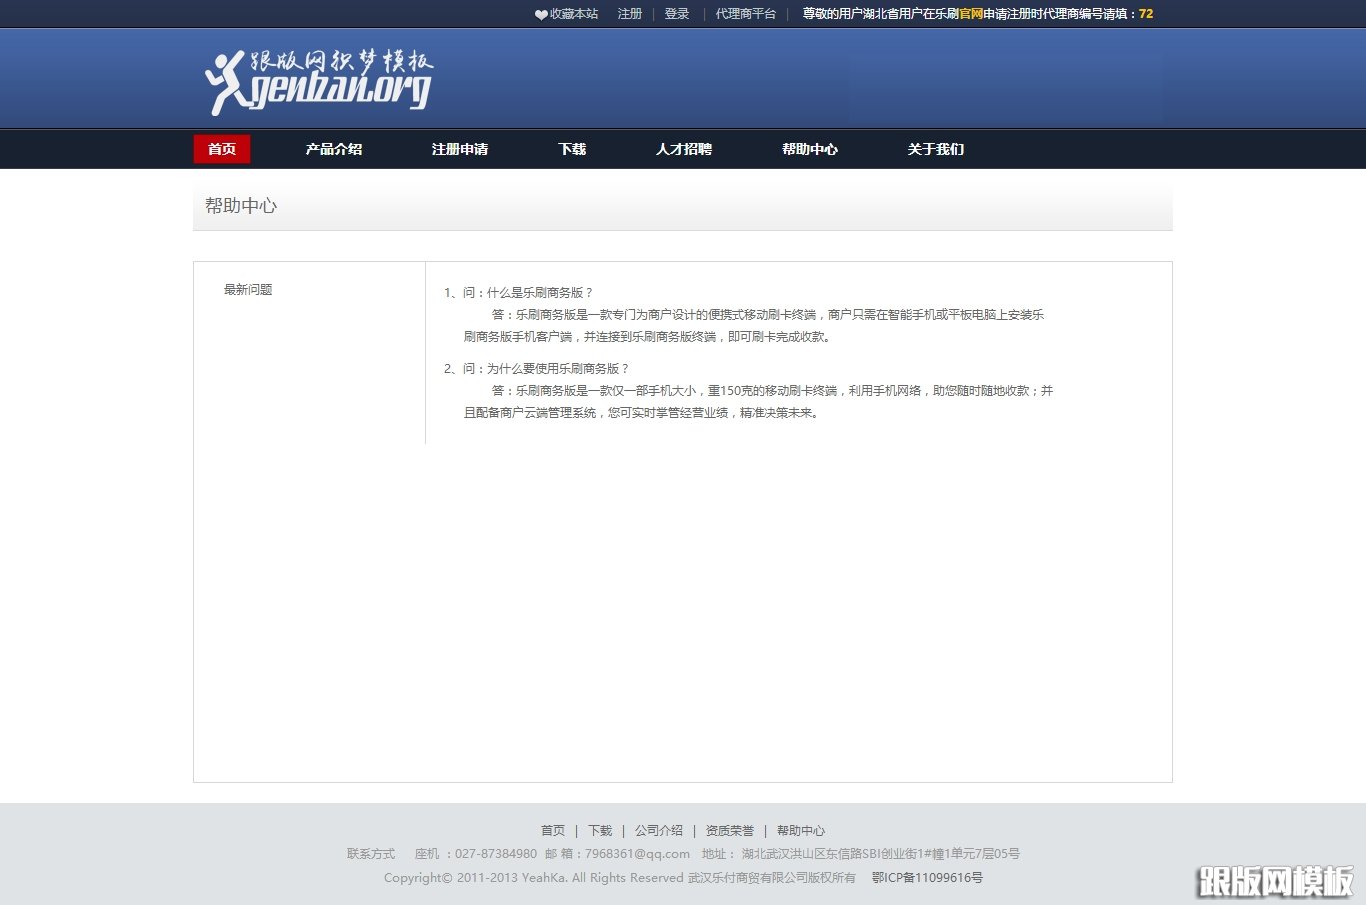Image resolution: width=1366 pixels, height=905 pixels.
Task: Go to 人才招聘 page
Action: 683,148
